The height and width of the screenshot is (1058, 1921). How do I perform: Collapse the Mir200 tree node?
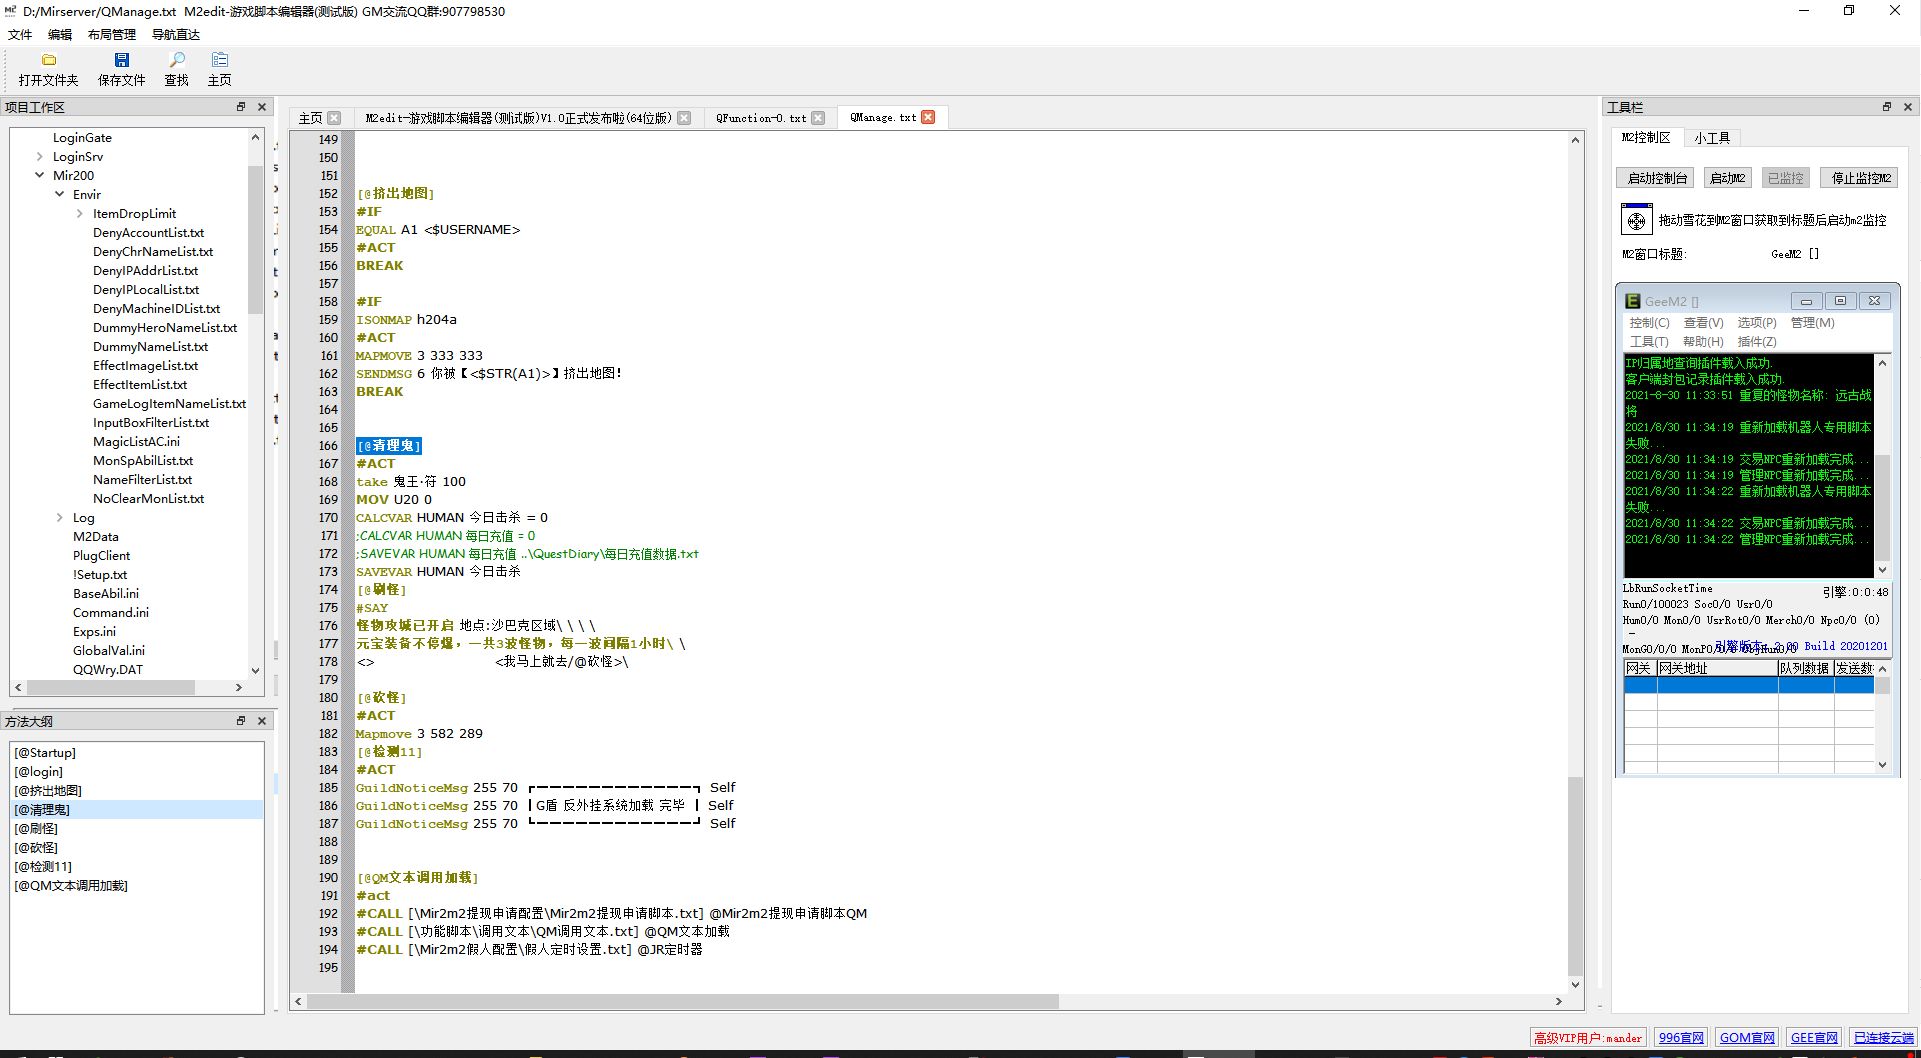pos(39,175)
